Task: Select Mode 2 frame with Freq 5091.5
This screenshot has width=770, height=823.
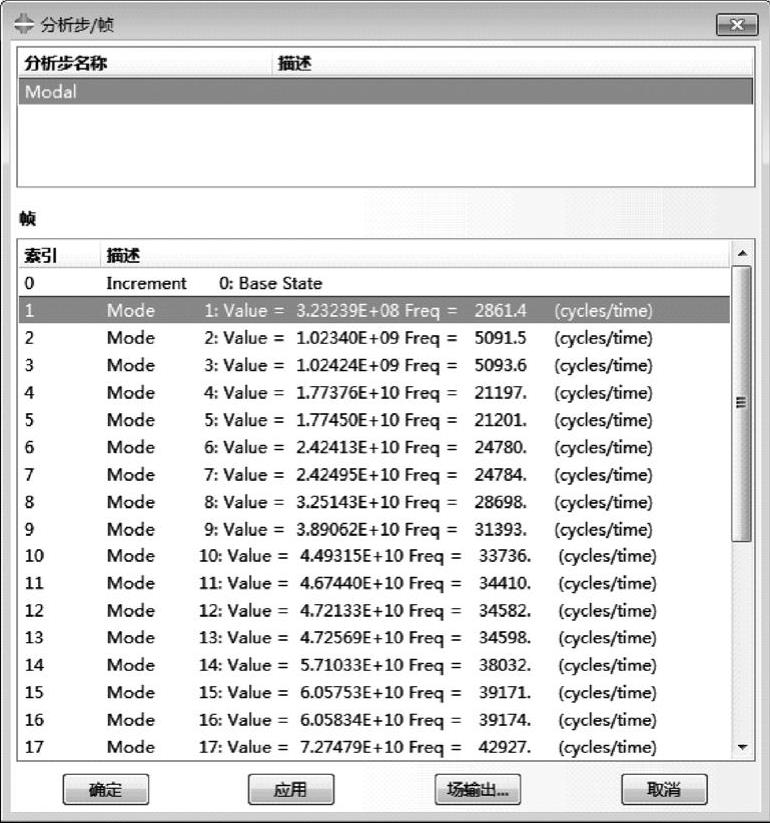Action: [374, 337]
